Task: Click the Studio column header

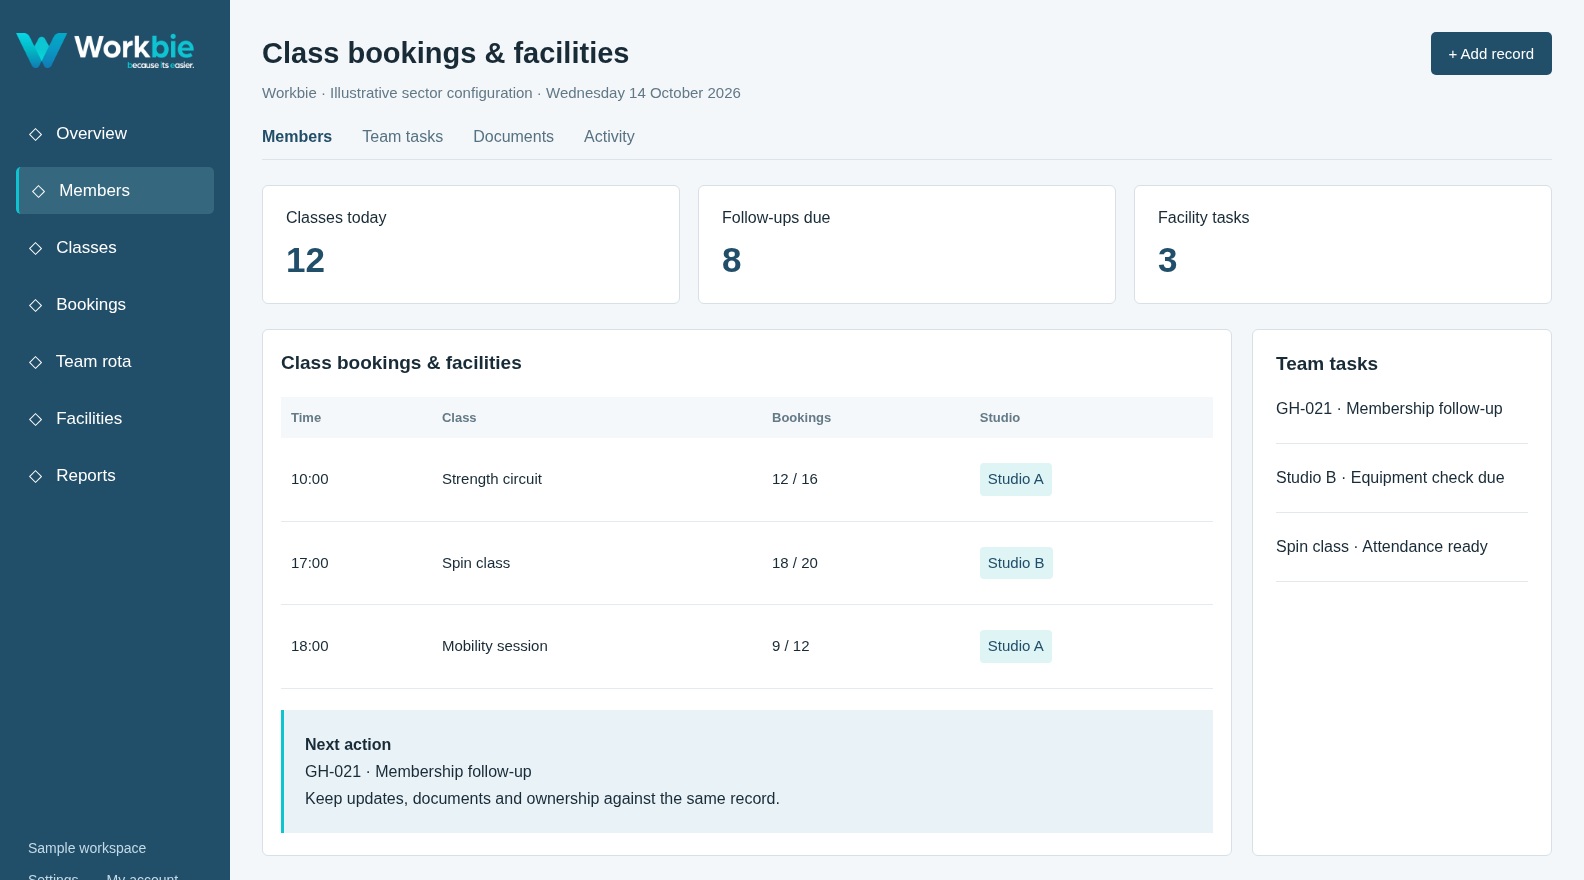Action: tap(1000, 418)
